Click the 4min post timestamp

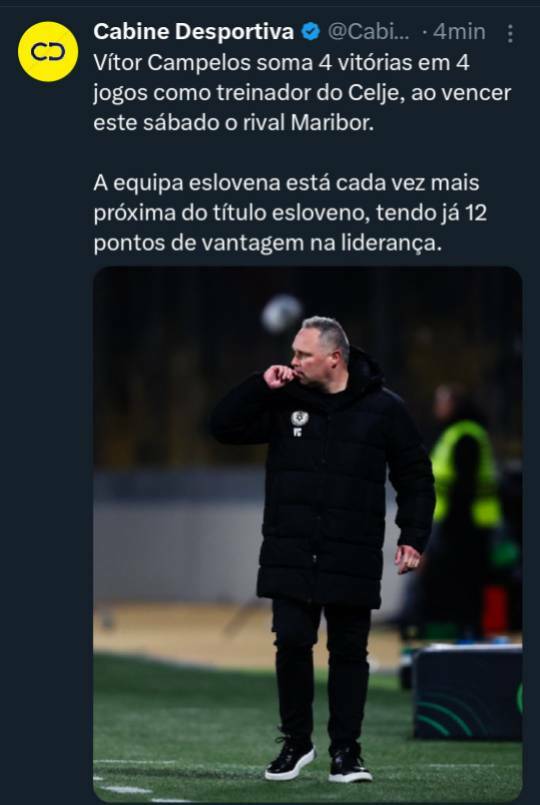click(x=459, y=32)
